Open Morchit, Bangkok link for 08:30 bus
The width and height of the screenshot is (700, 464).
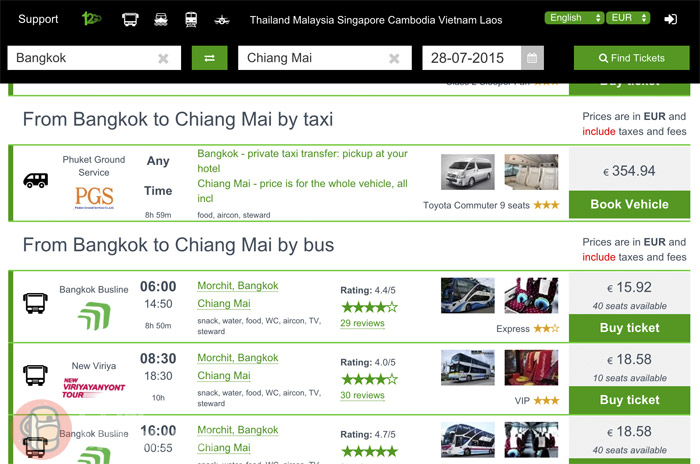[x=238, y=358]
